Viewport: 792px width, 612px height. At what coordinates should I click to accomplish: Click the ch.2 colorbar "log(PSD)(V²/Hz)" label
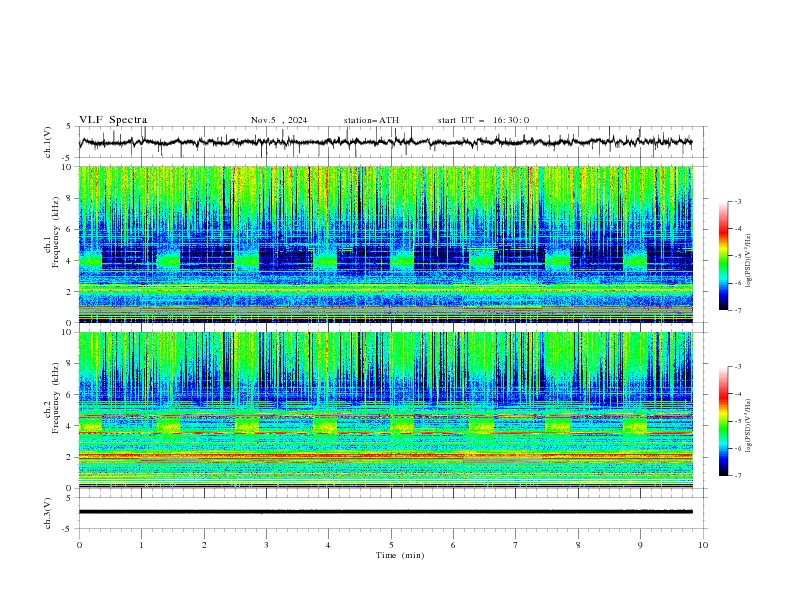[x=749, y=425]
